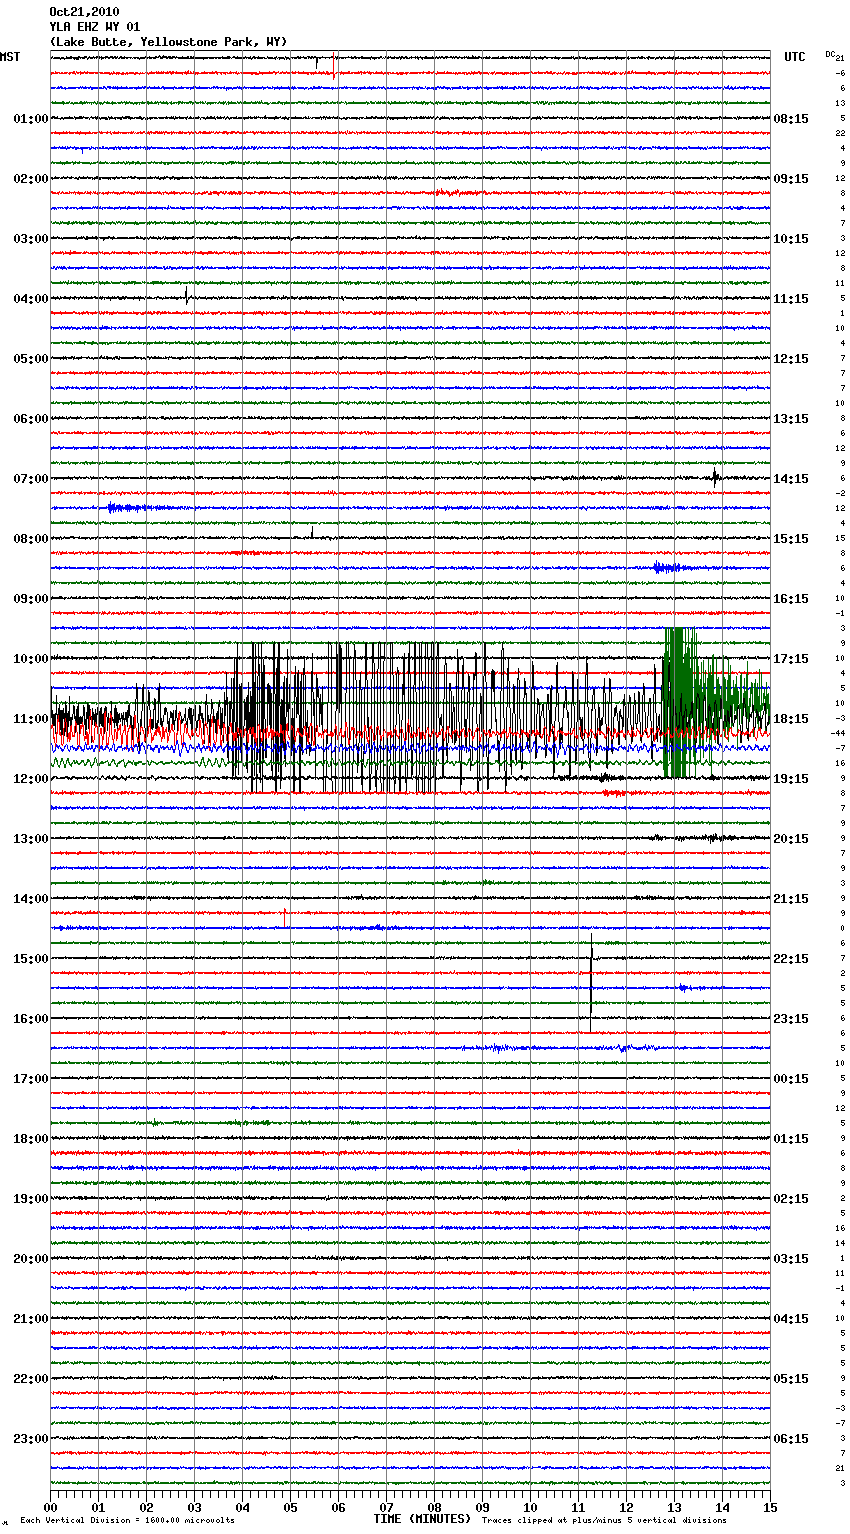850x1534 pixels.
Task: Click the 11:15 UTC time label
Action: [x=791, y=299]
